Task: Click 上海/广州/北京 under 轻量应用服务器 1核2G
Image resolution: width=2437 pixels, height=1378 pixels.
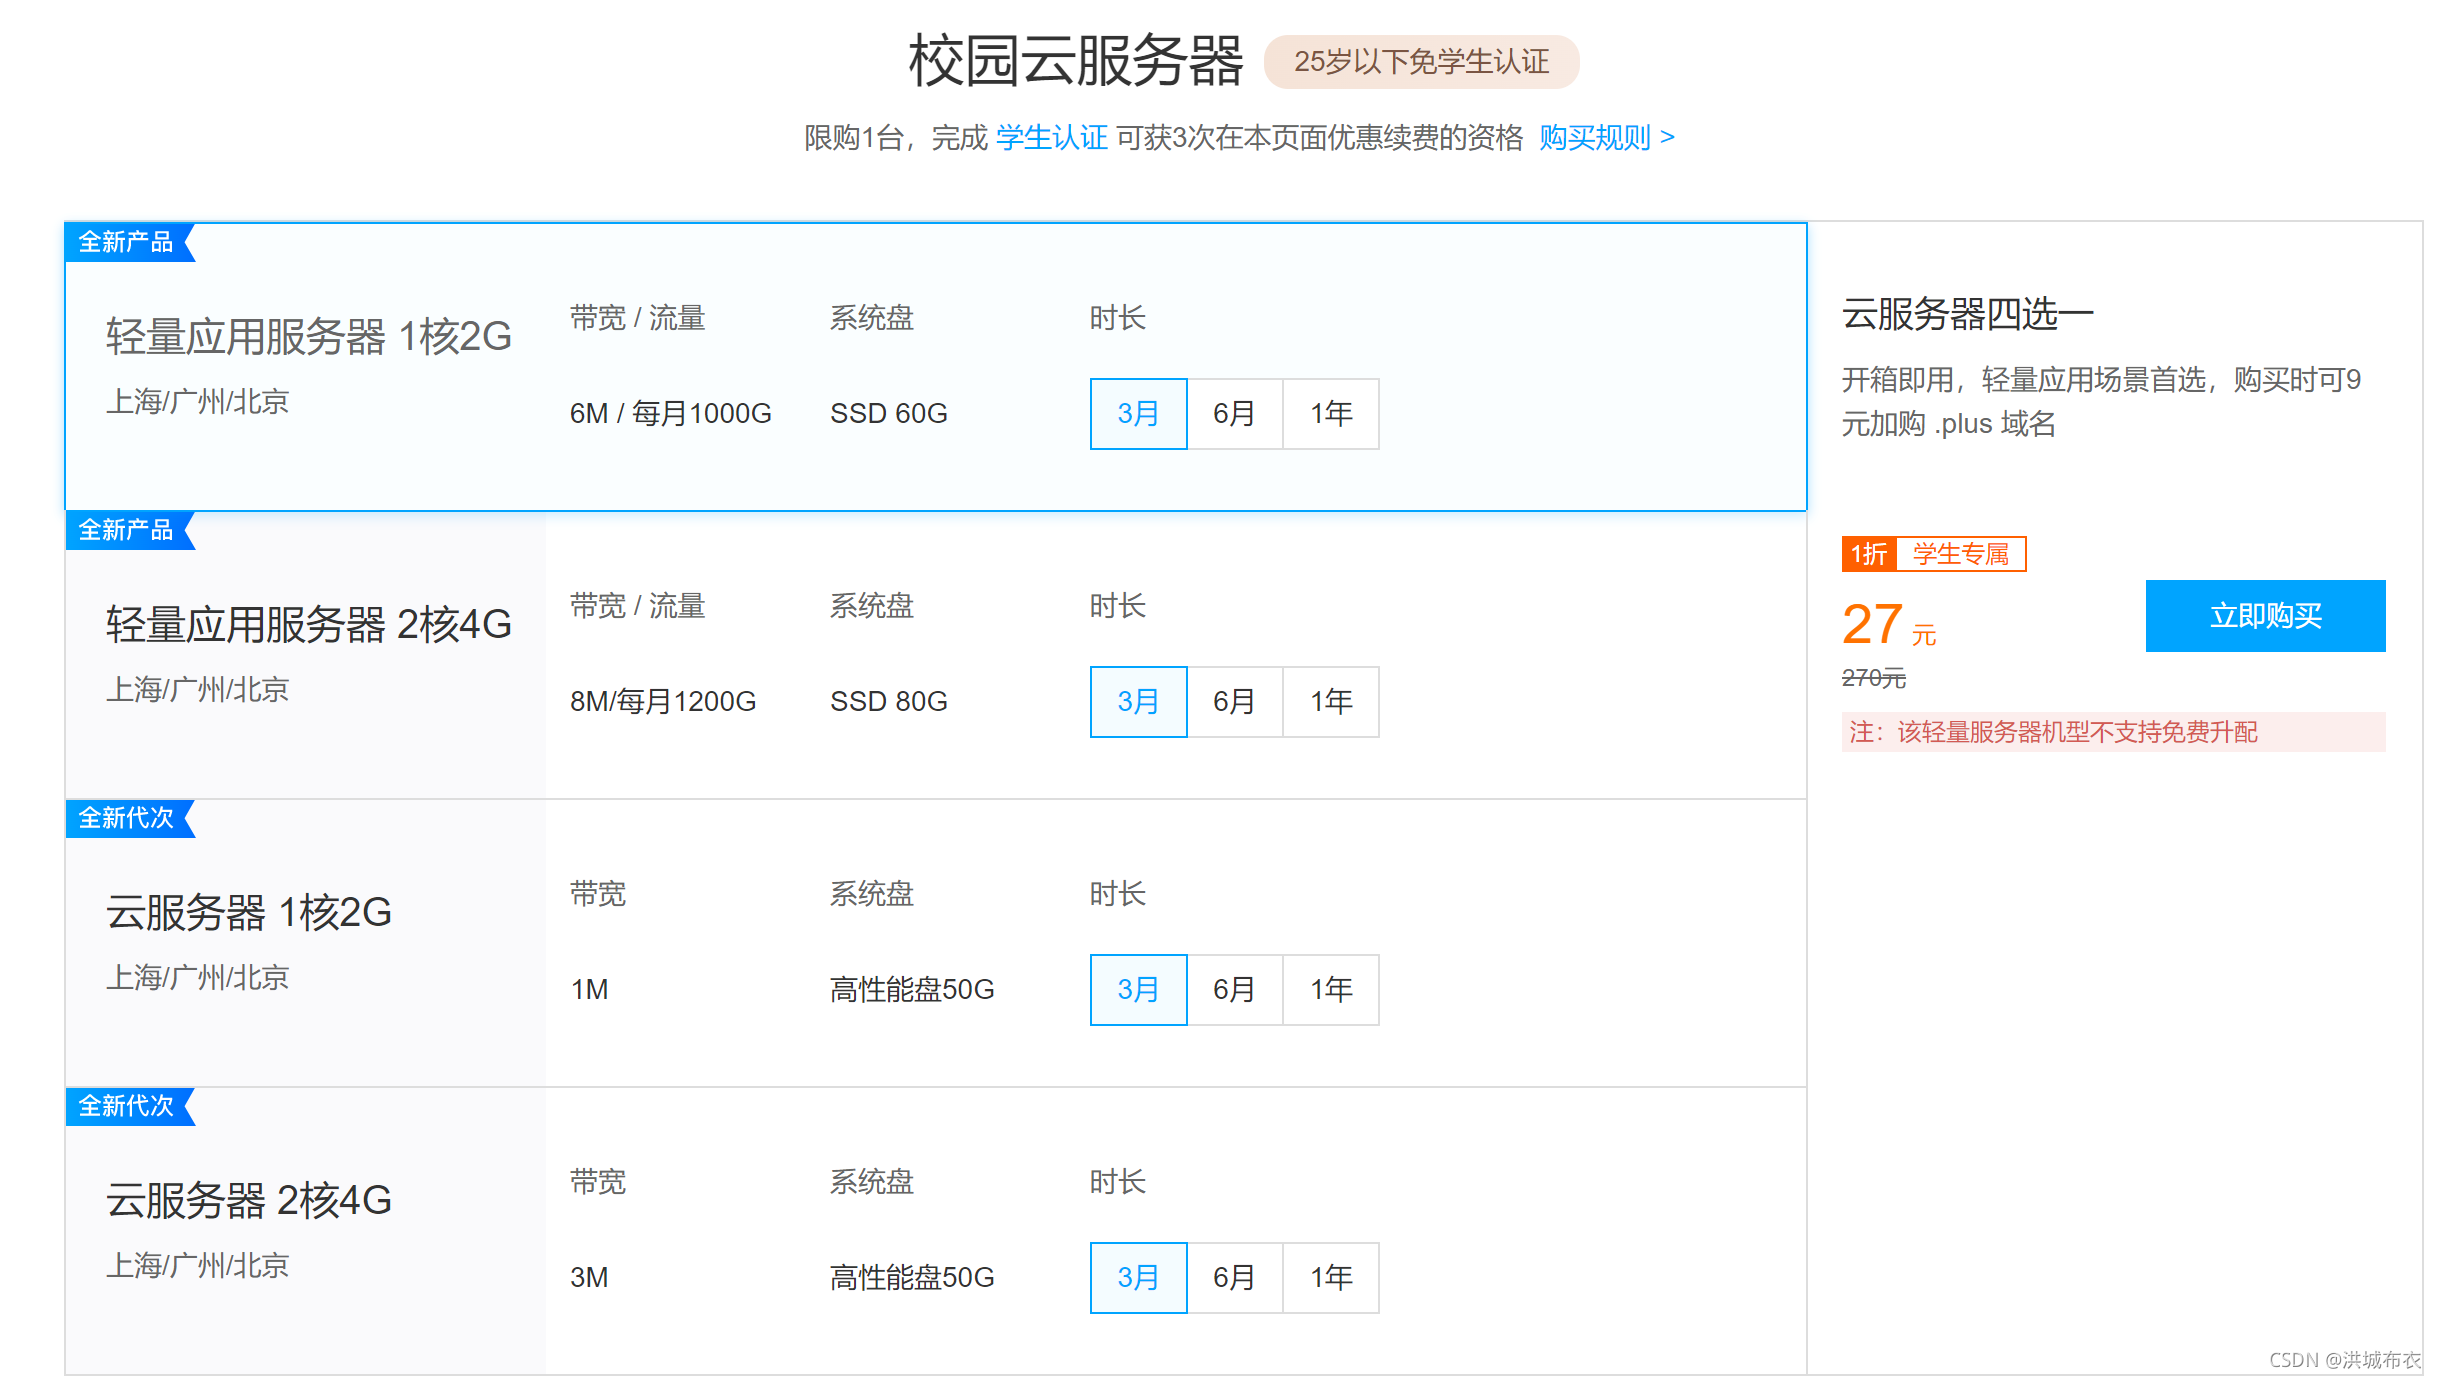Action: click(x=197, y=402)
